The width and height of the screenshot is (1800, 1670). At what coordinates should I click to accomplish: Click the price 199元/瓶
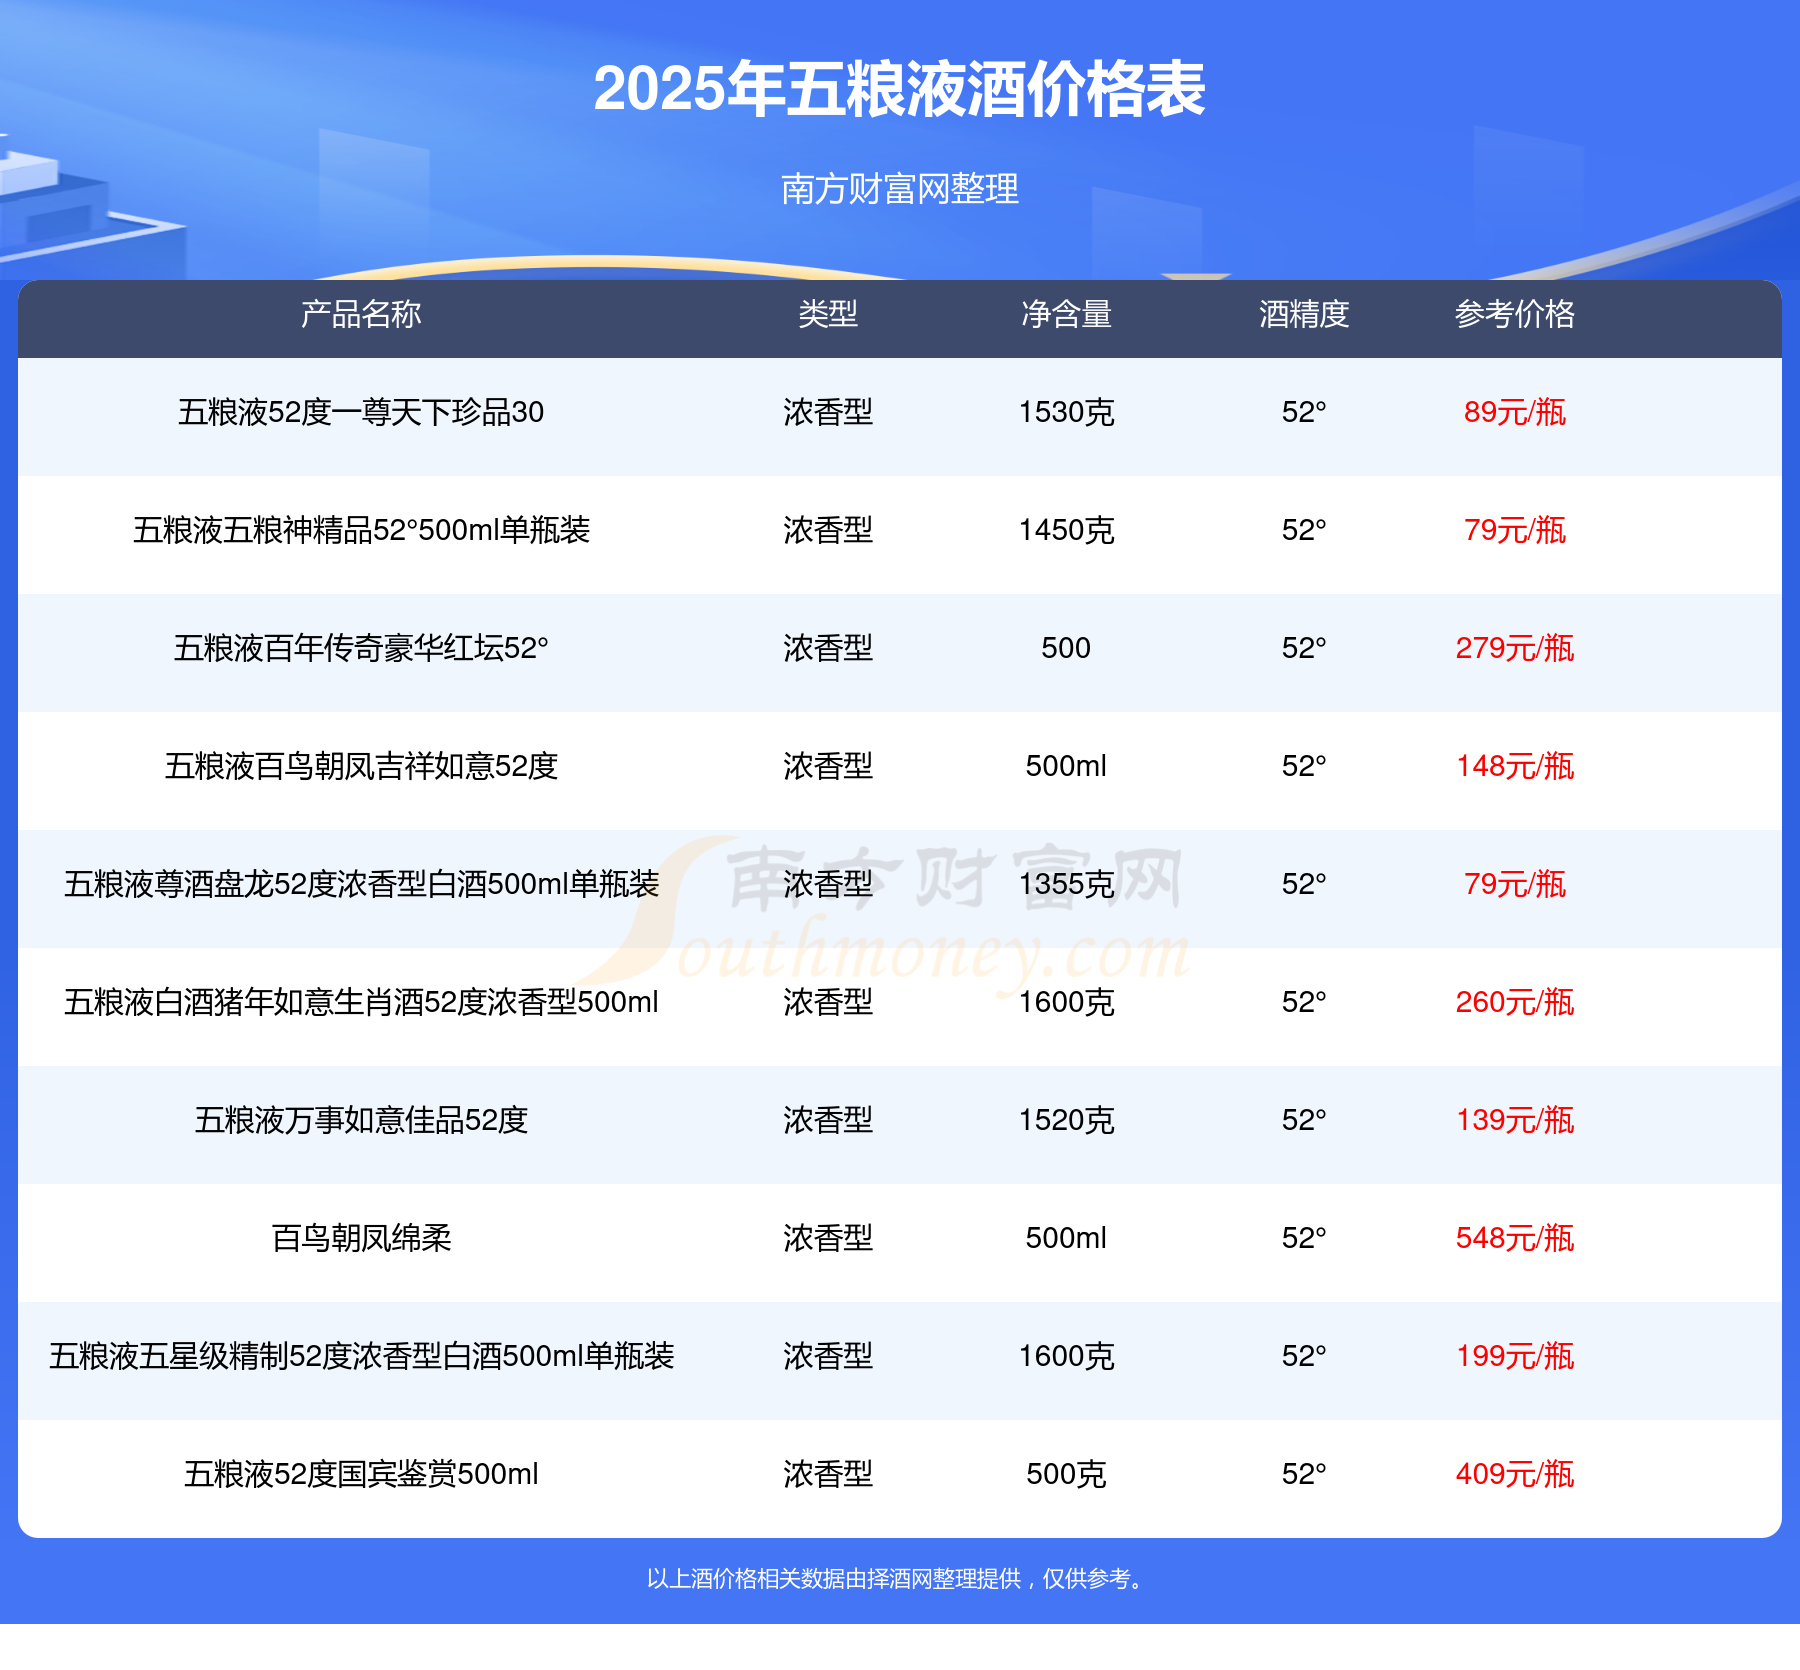(x=1515, y=1356)
